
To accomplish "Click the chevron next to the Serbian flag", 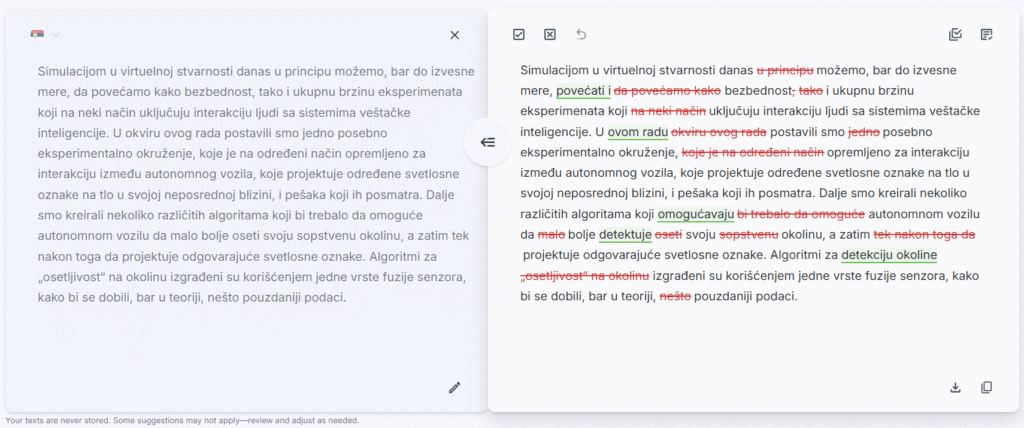I will click(x=56, y=35).
